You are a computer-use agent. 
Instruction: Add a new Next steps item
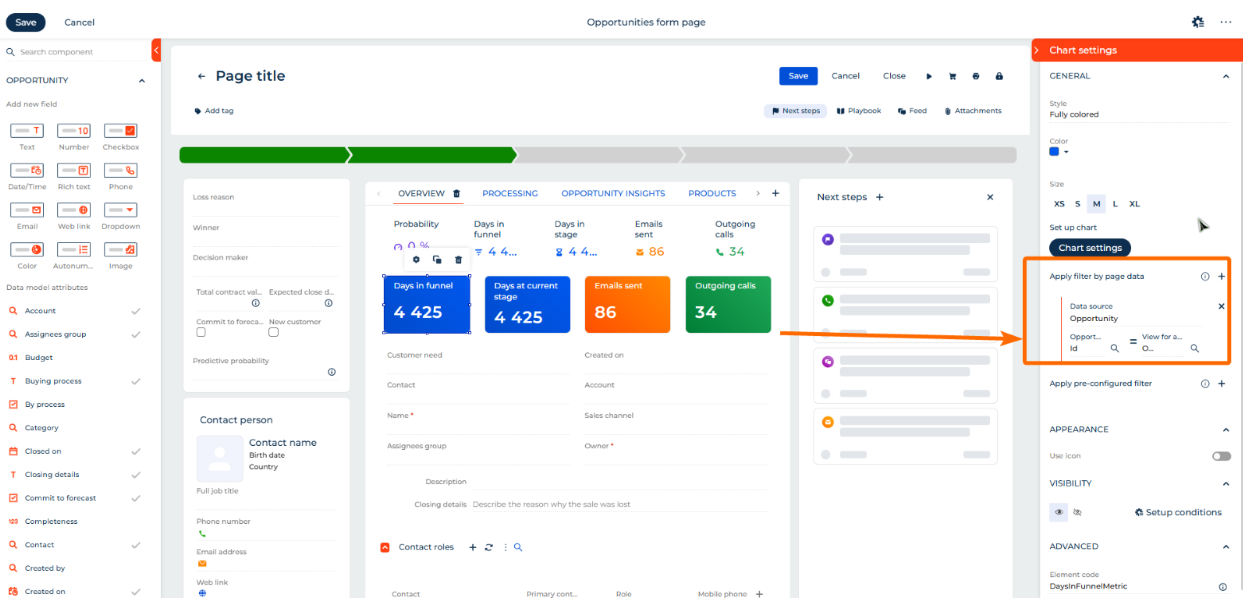pyautogui.click(x=880, y=197)
